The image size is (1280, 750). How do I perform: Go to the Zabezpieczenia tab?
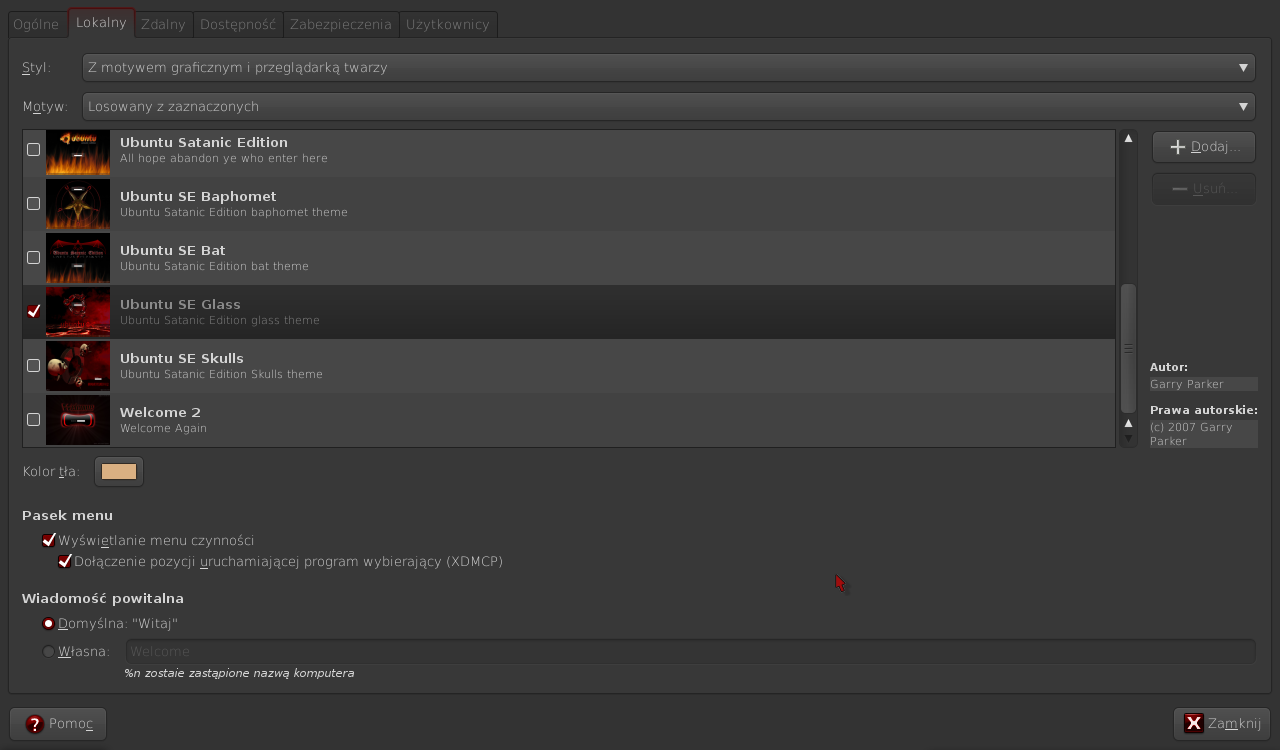pyautogui.click(x=341, y=24)
